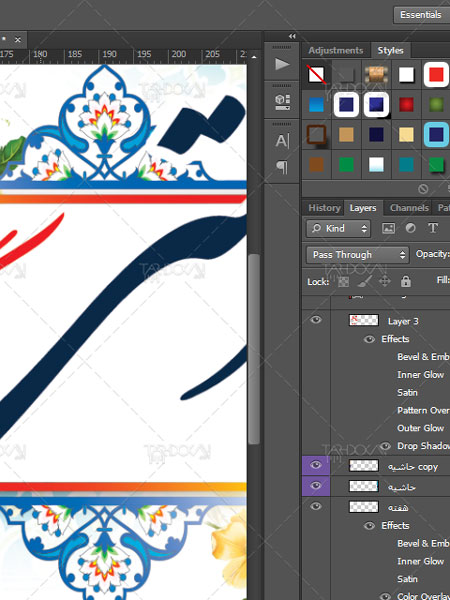Select Pattern Overlay effect under Layer 3
This screenshot has height=600, width=450.
coord(423,410)
